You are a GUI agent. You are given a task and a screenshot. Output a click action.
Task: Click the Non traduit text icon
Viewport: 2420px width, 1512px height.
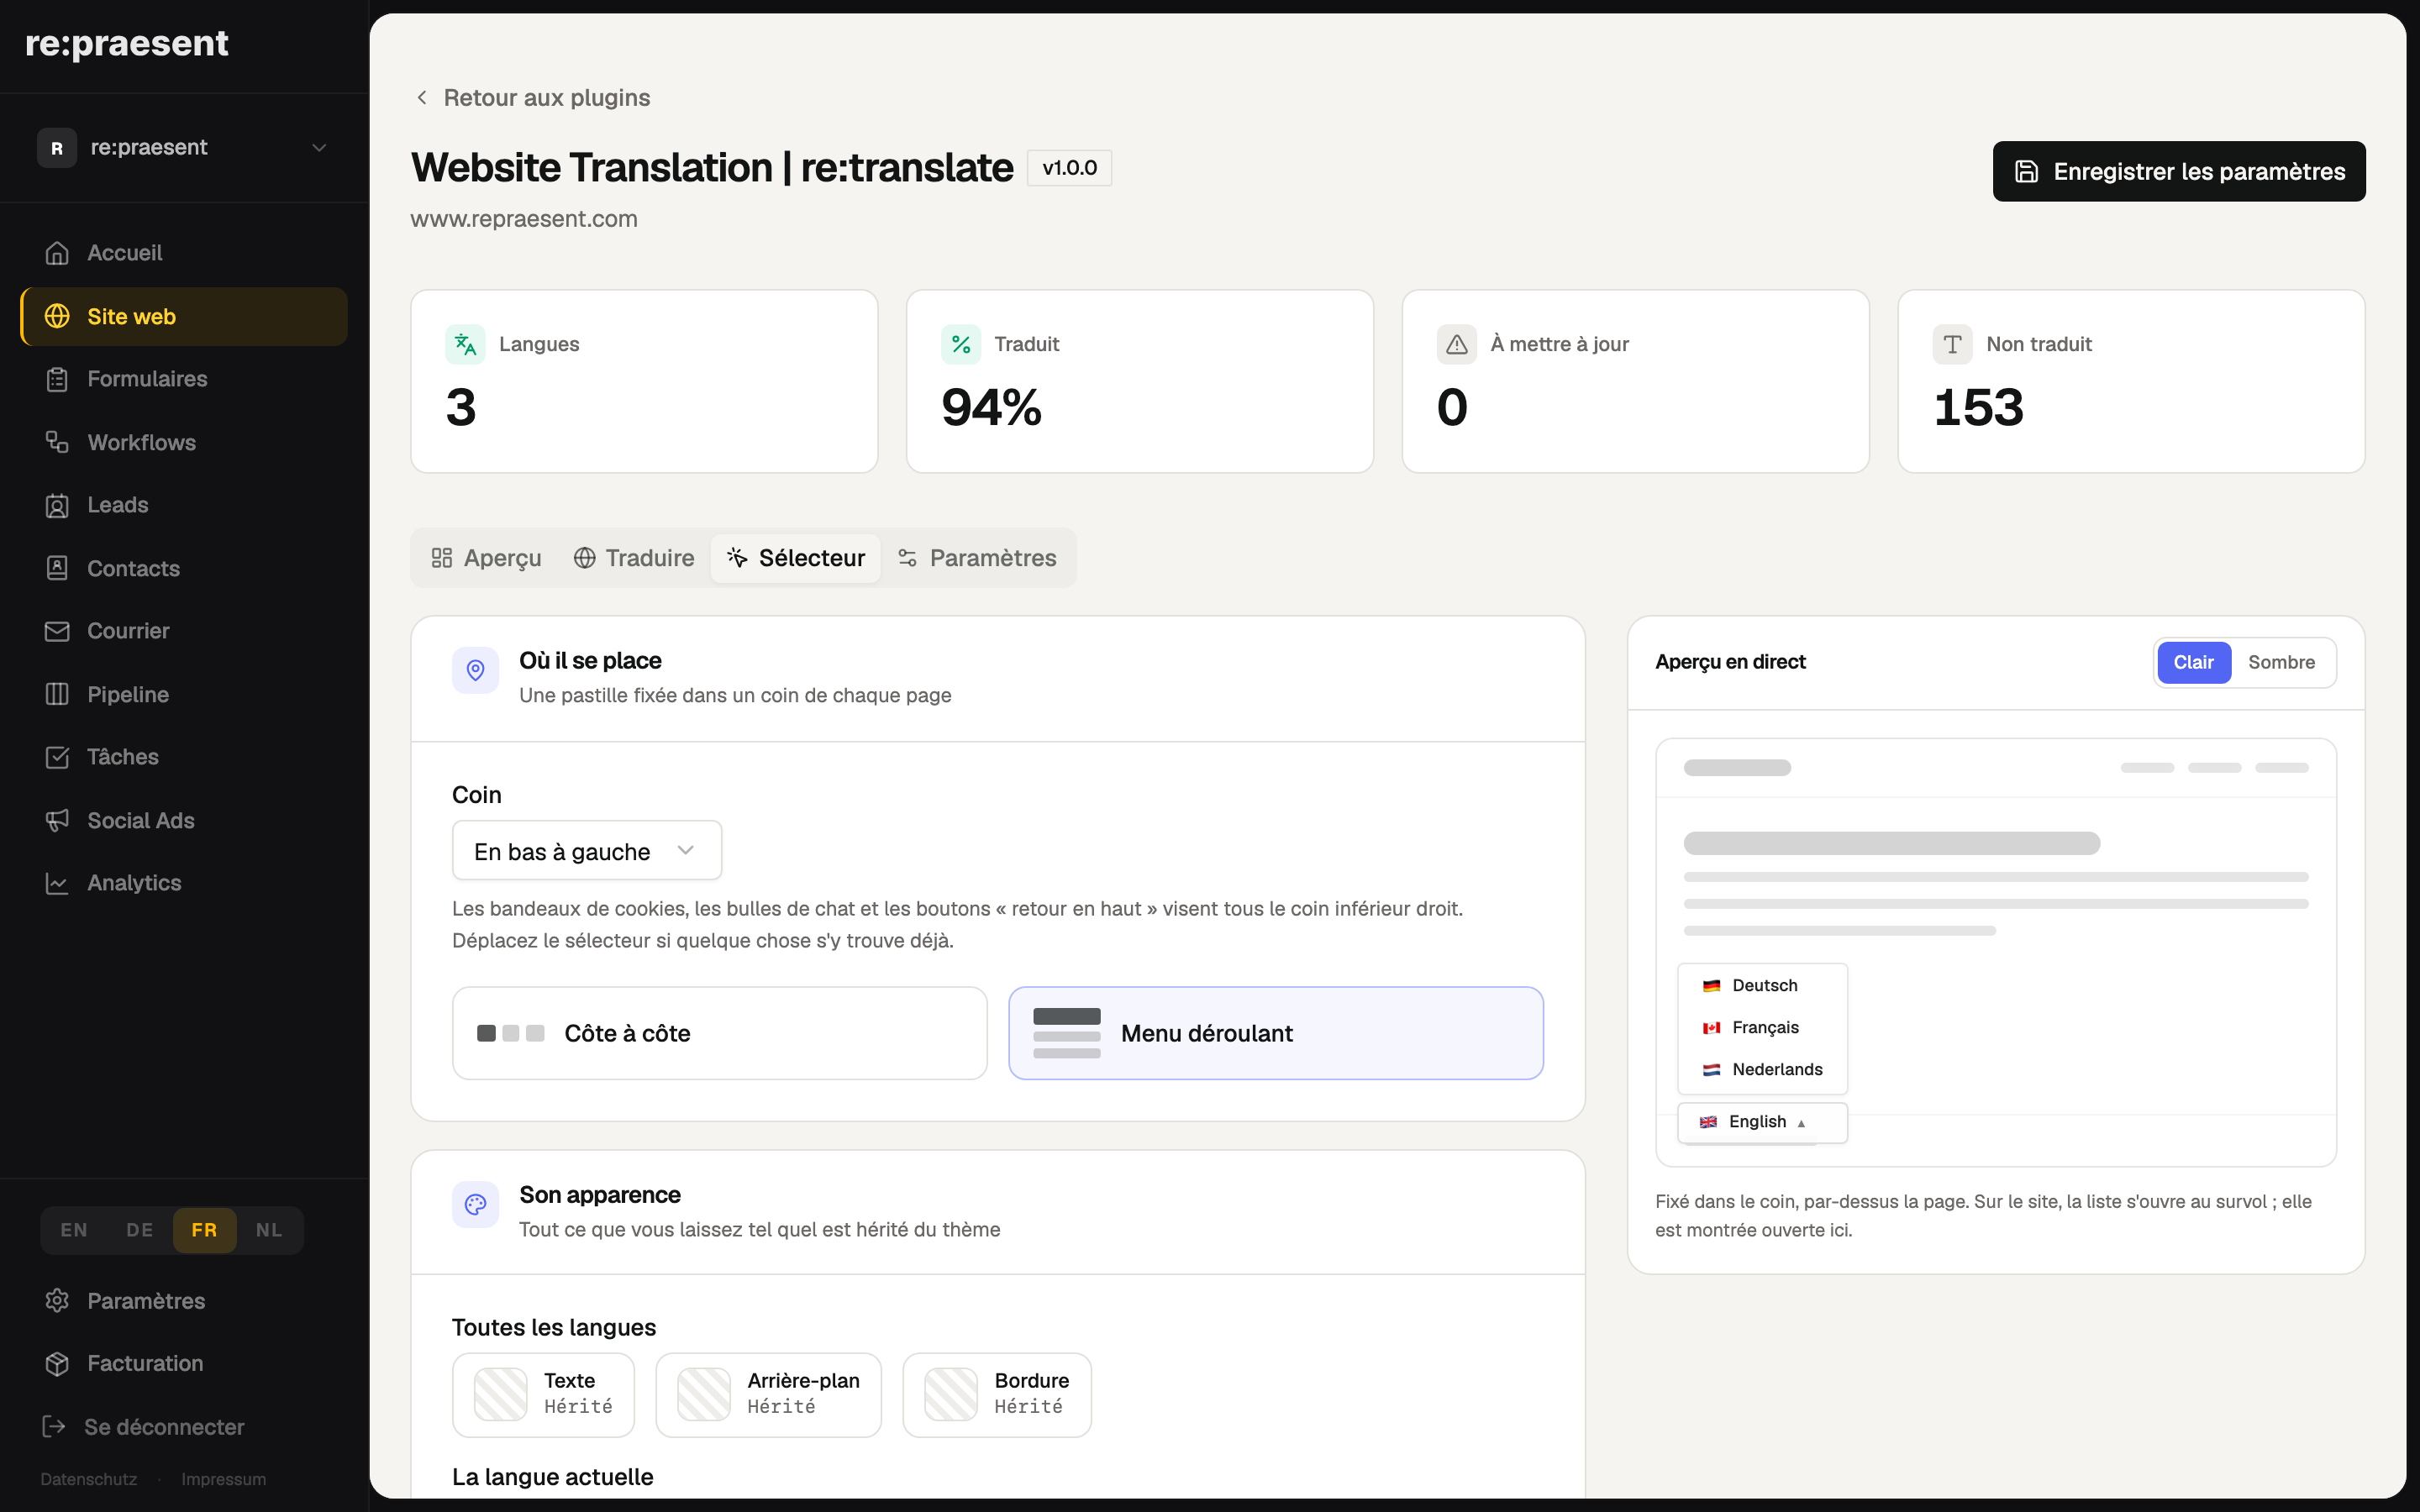click(x=1953, y=344)
